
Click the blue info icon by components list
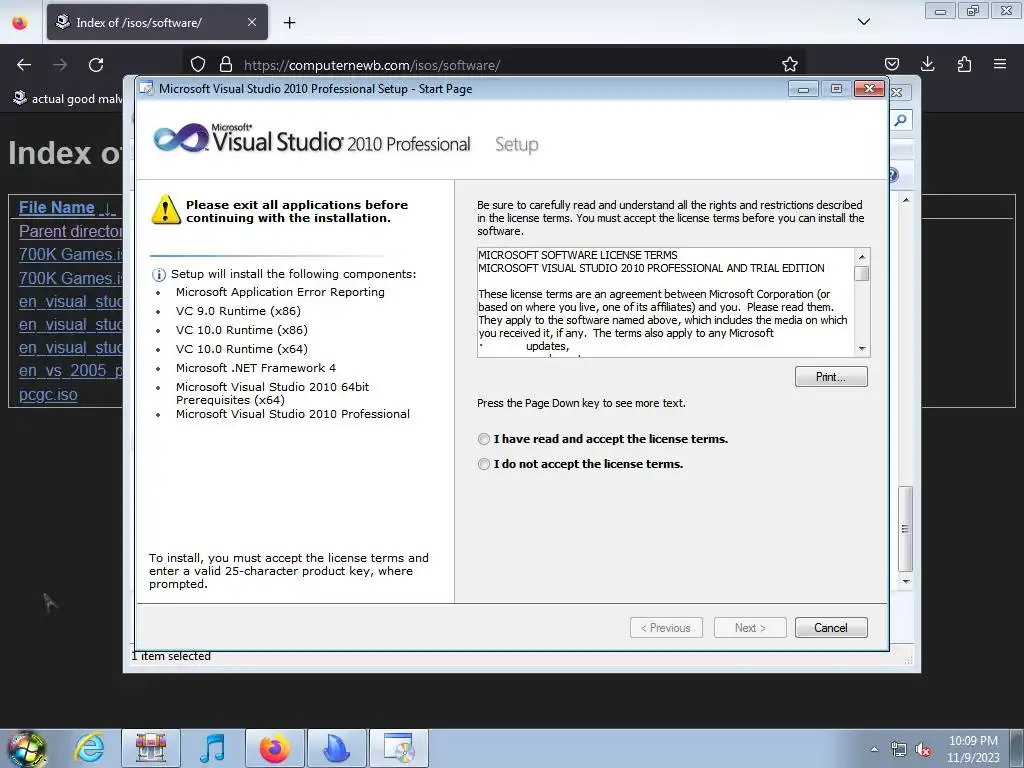158,275
